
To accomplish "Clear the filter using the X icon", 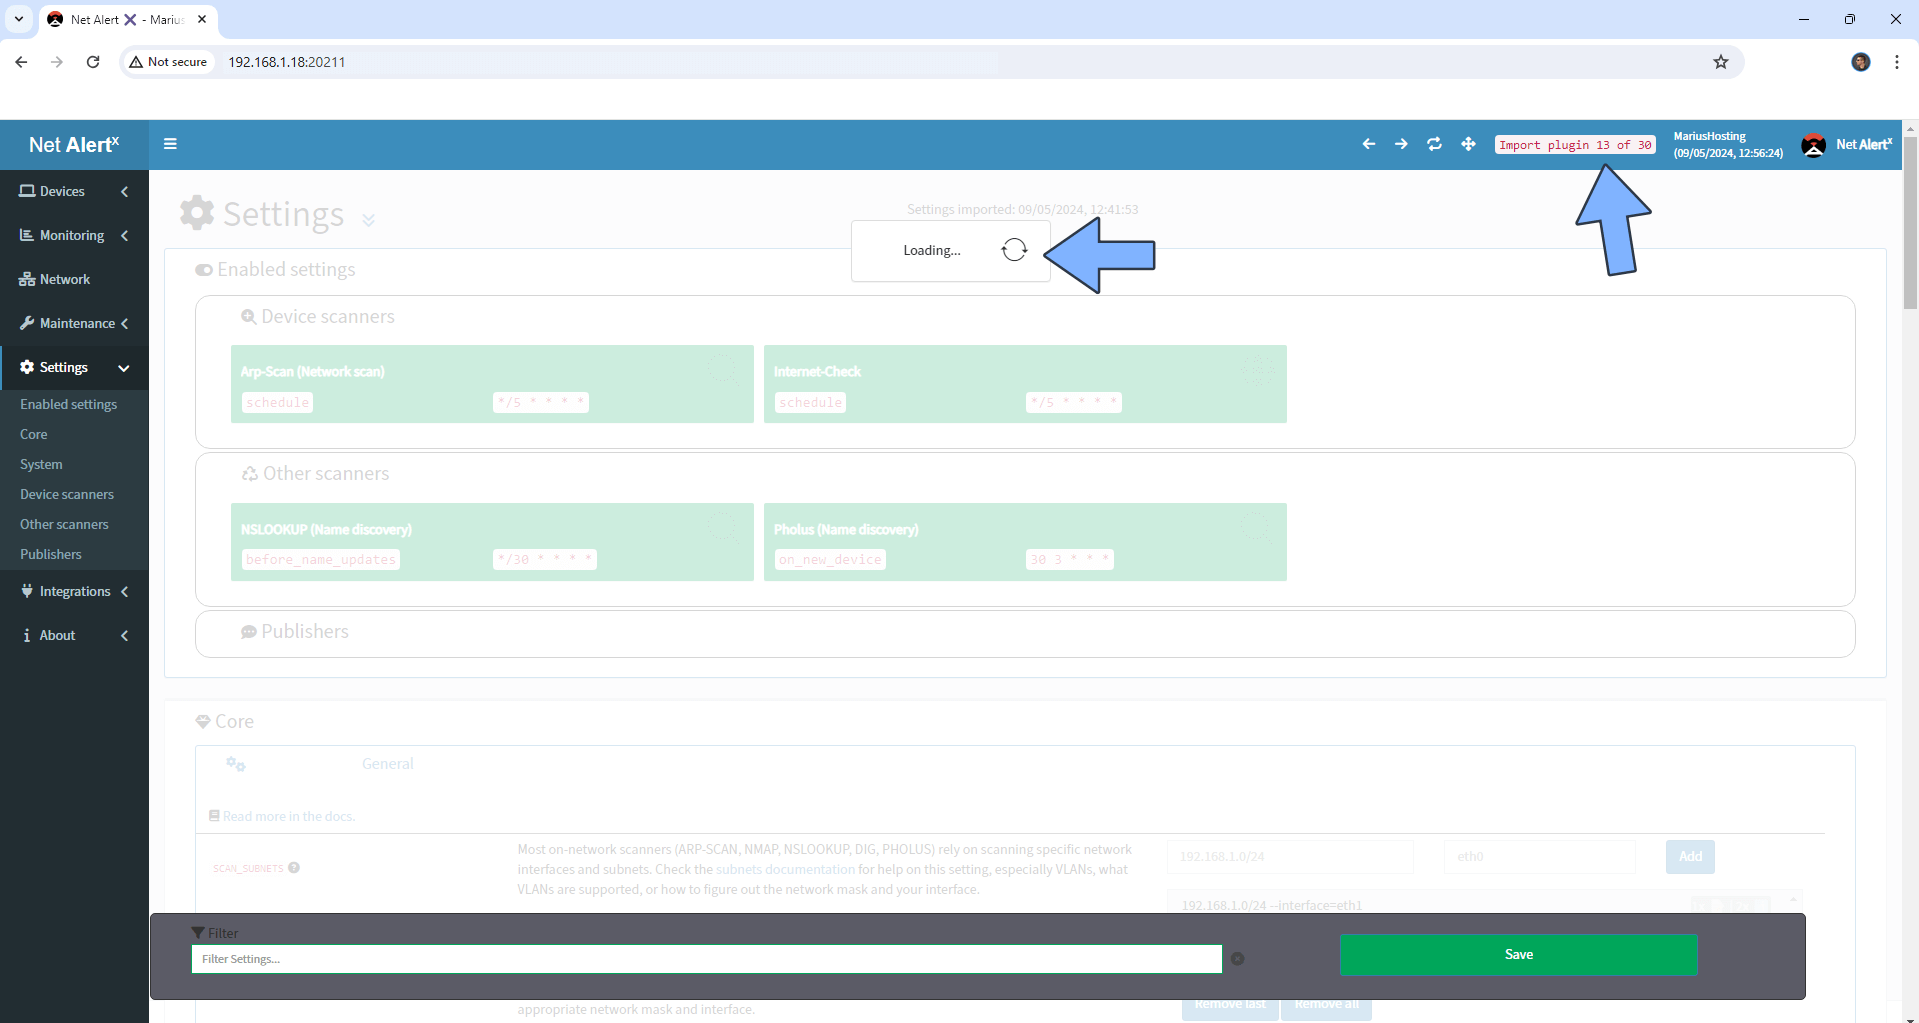I will pos(1237,959).
